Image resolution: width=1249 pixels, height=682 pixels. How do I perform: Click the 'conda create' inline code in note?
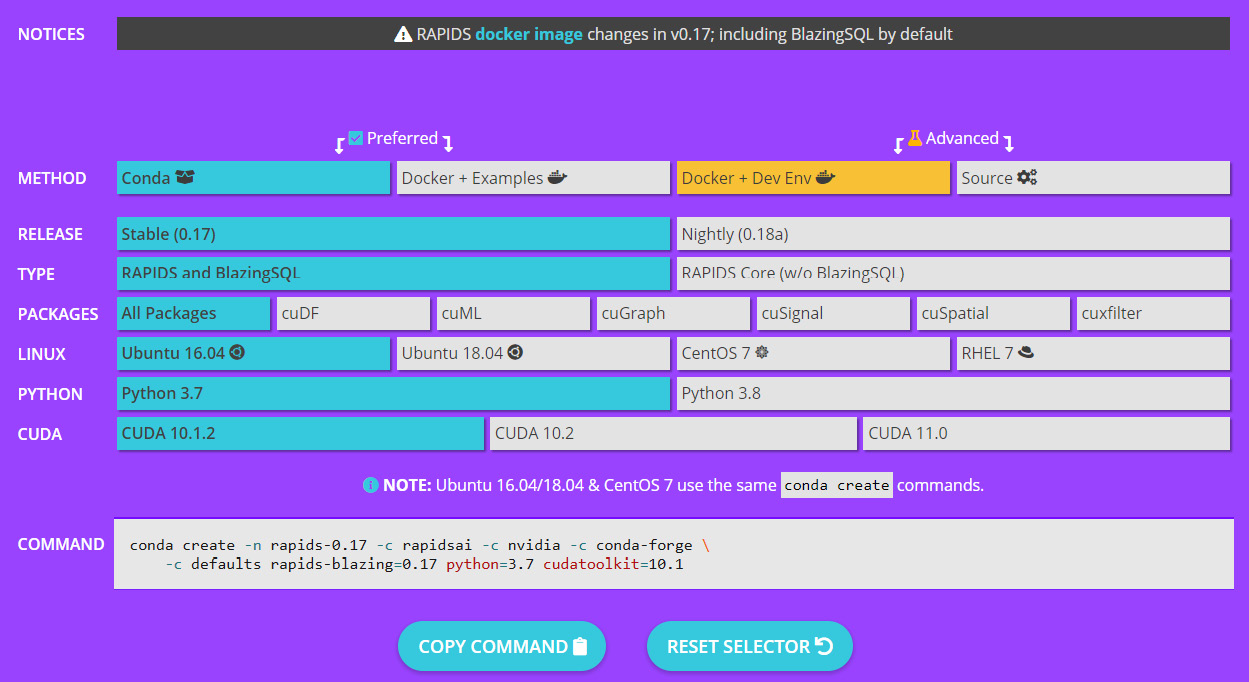pyautogui.click(x=837, y=485)
